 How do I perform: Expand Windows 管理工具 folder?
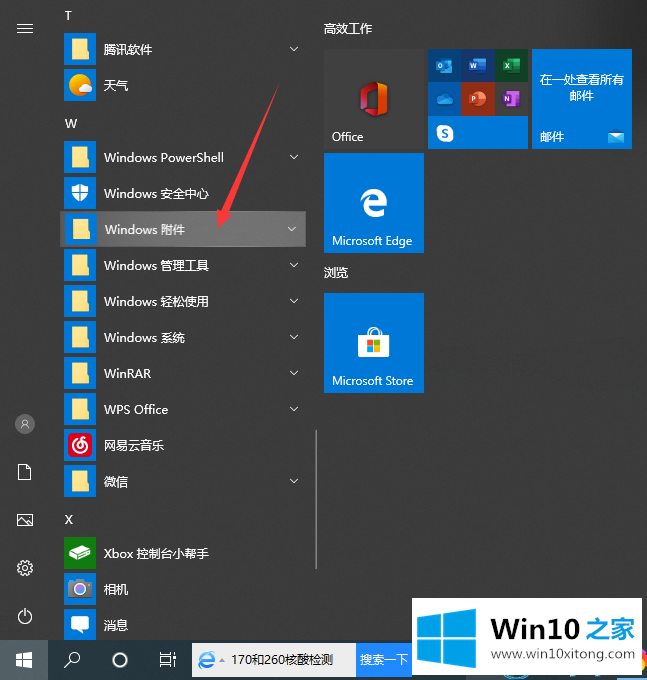point(184,265)
